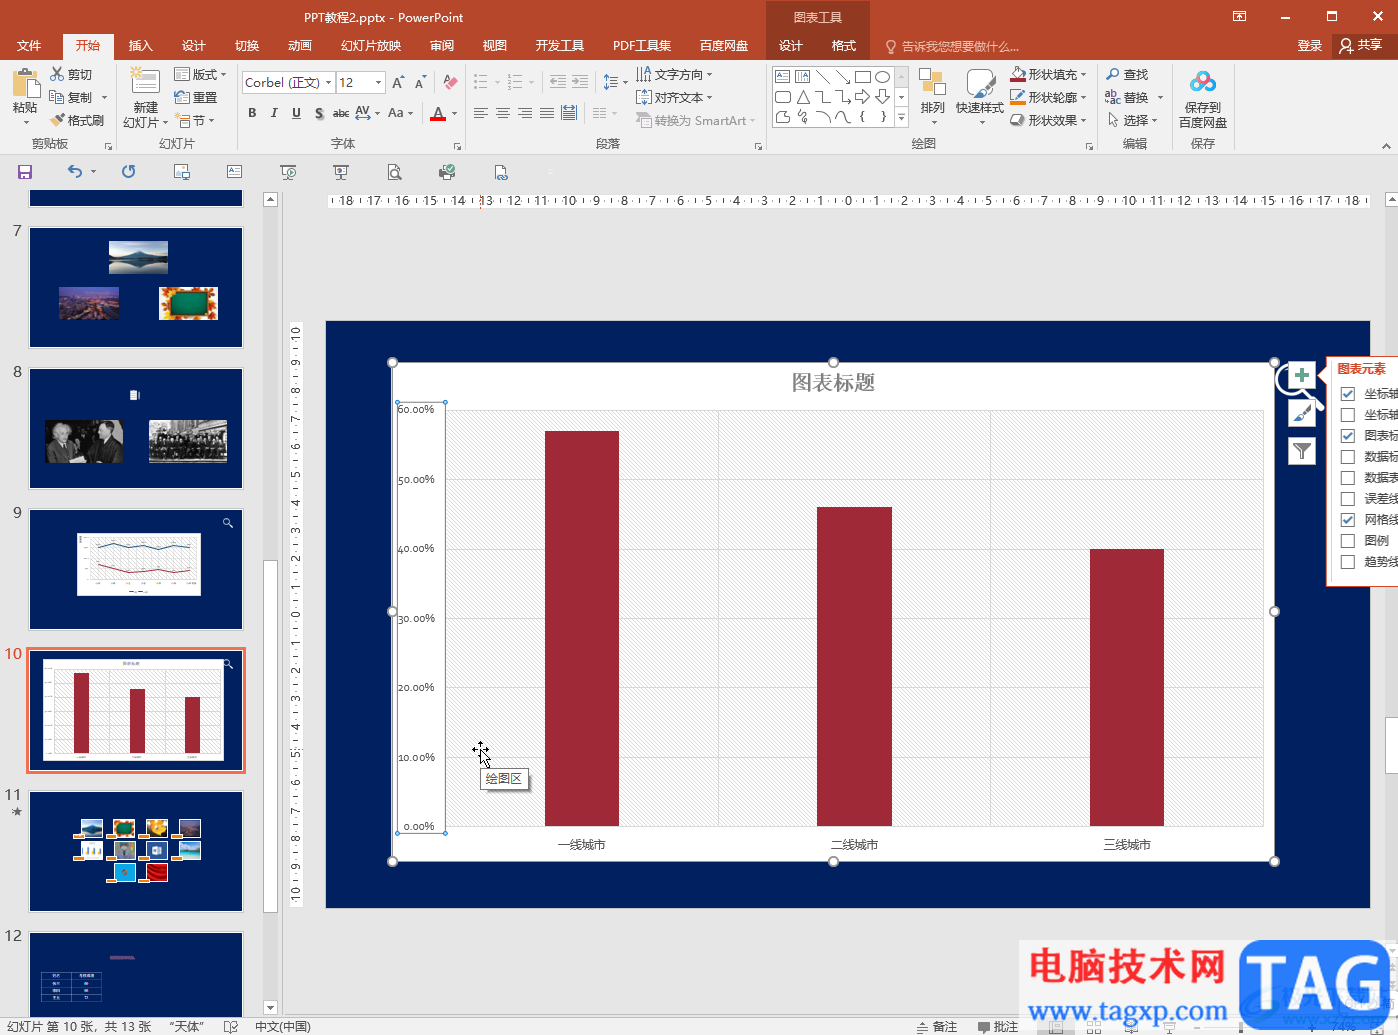The width and height of the screenshot is (1398, 1035).
Task: Toggle the 图例 legend checkbox
Action: [x=1348, y=541]
